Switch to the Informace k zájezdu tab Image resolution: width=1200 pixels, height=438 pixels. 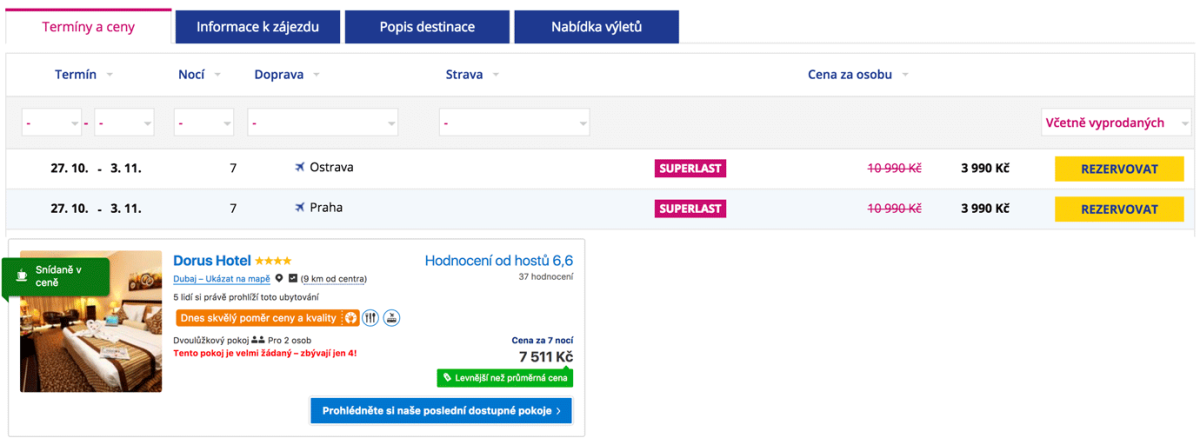pyautogui.click(x=257, y=27)
